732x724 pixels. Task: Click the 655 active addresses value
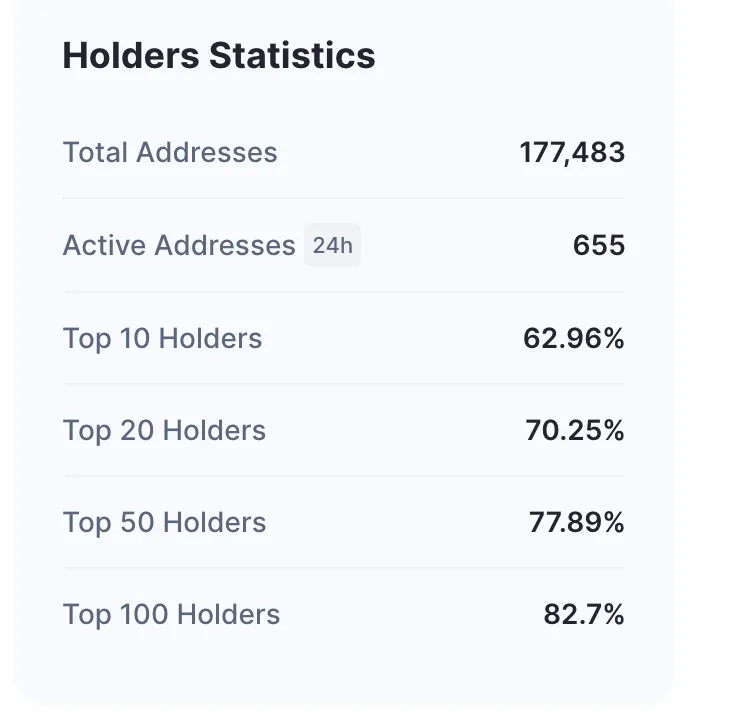(598, 245)
